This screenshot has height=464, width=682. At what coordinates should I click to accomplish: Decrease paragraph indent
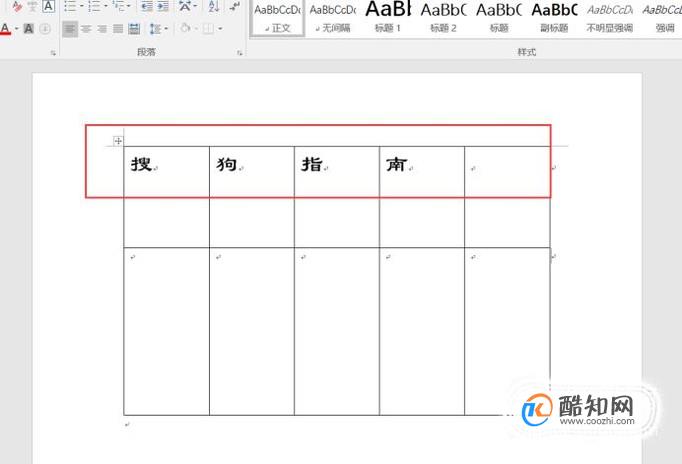(x=147, y=6)
